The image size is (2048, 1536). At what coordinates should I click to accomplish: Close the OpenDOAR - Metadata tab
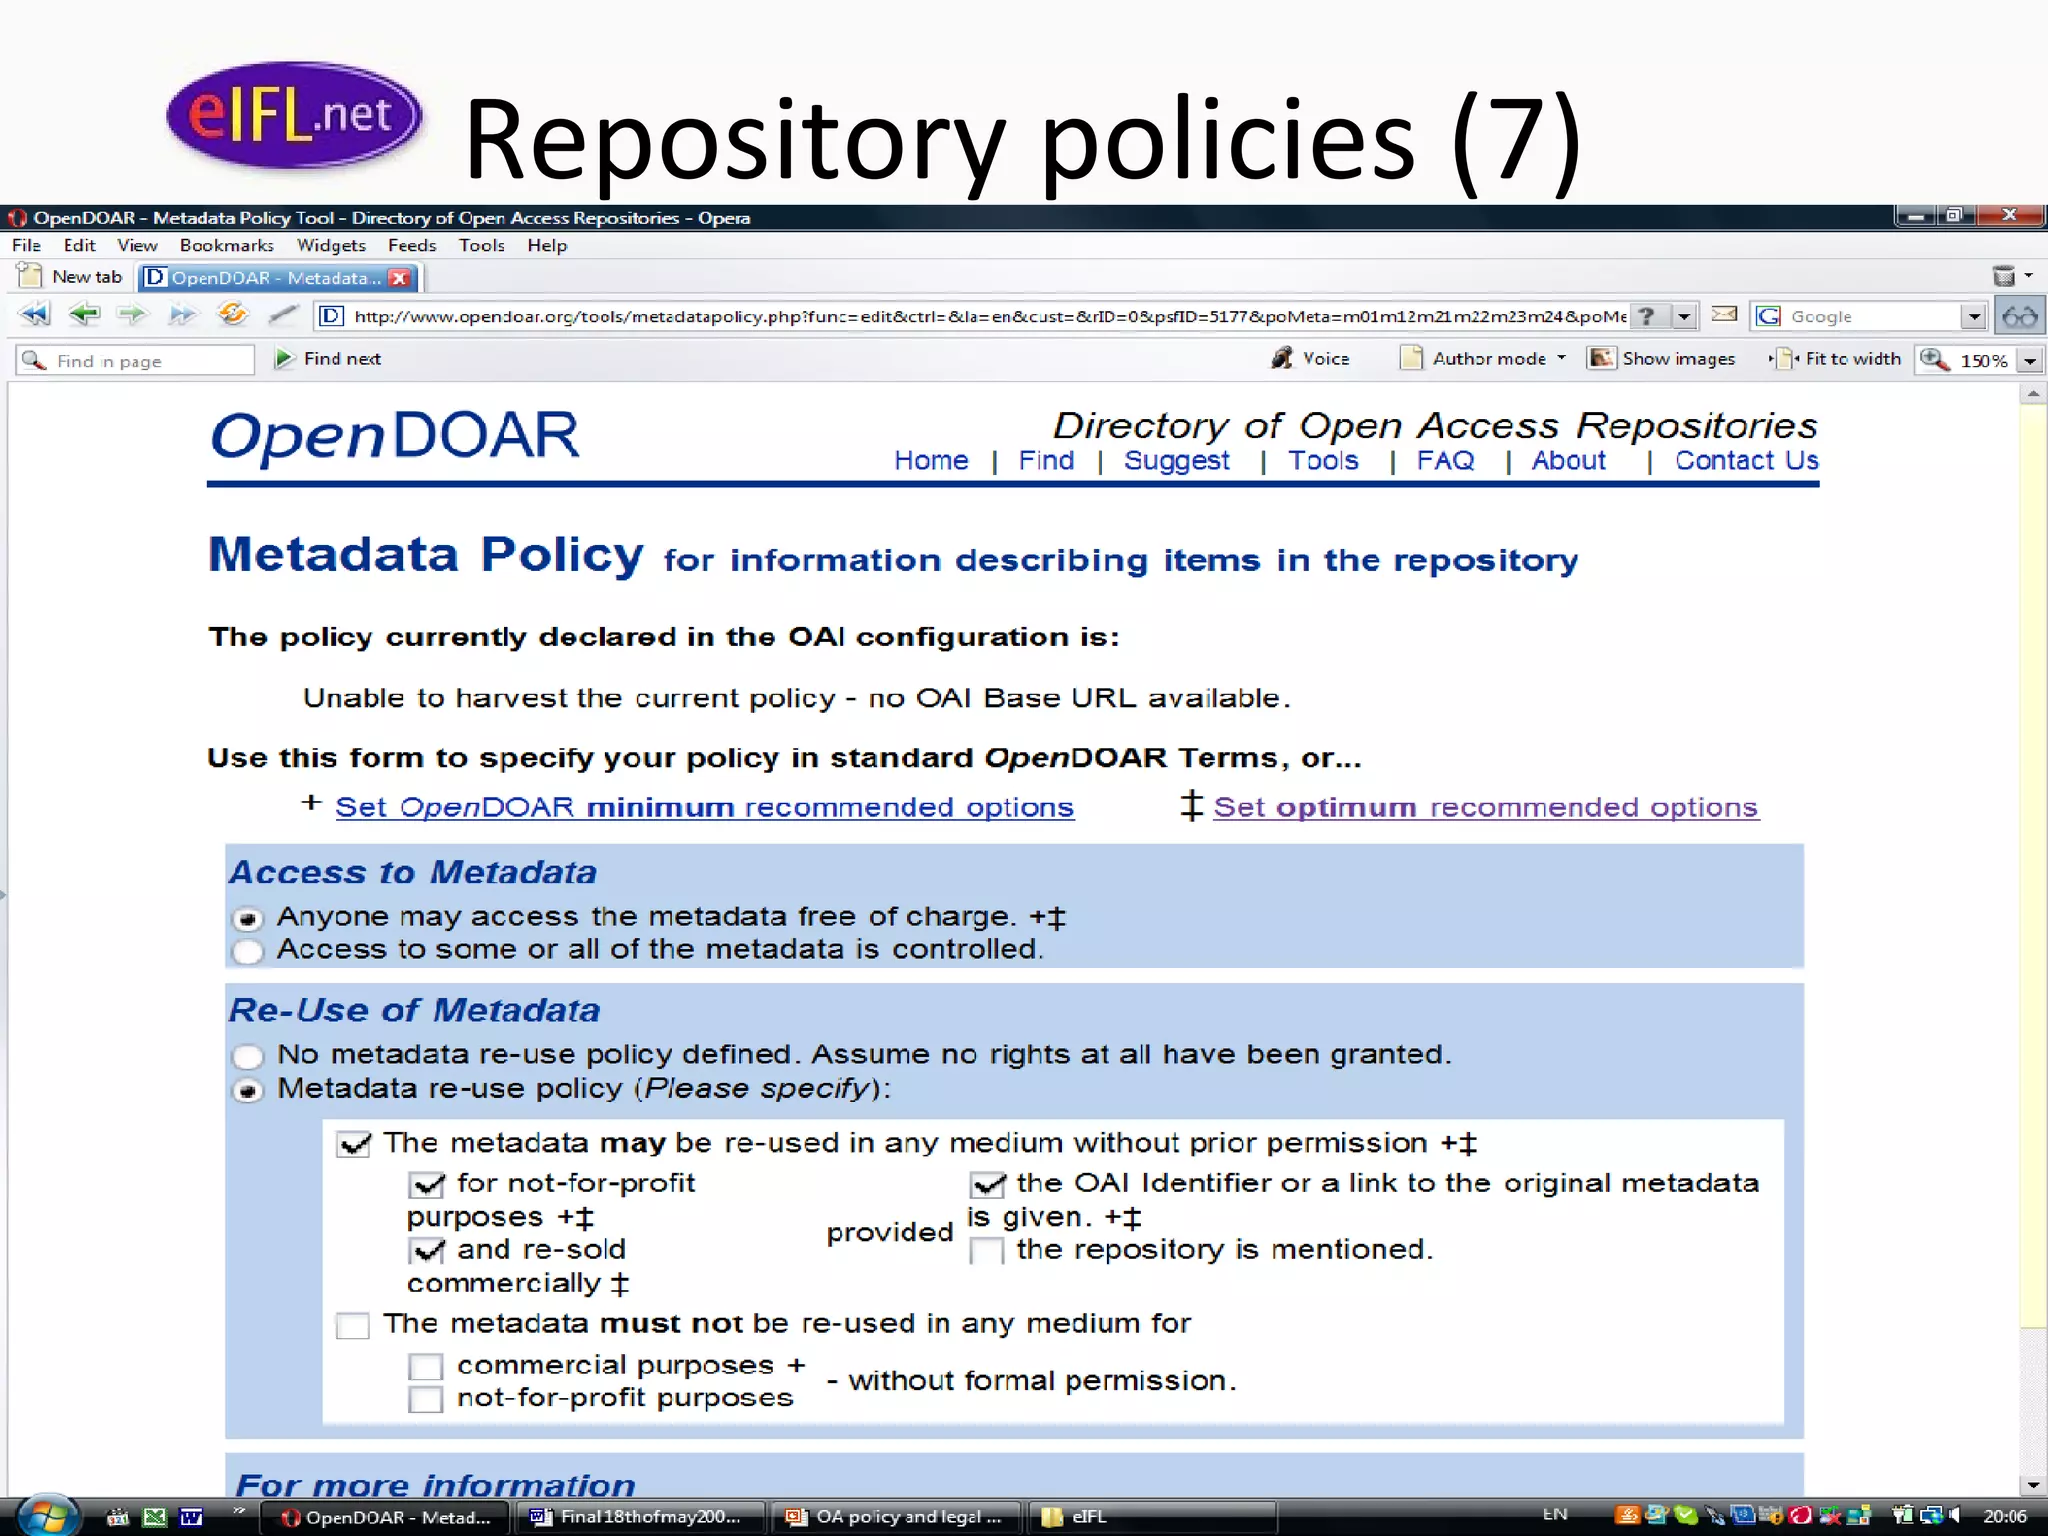tap(400, 277)
